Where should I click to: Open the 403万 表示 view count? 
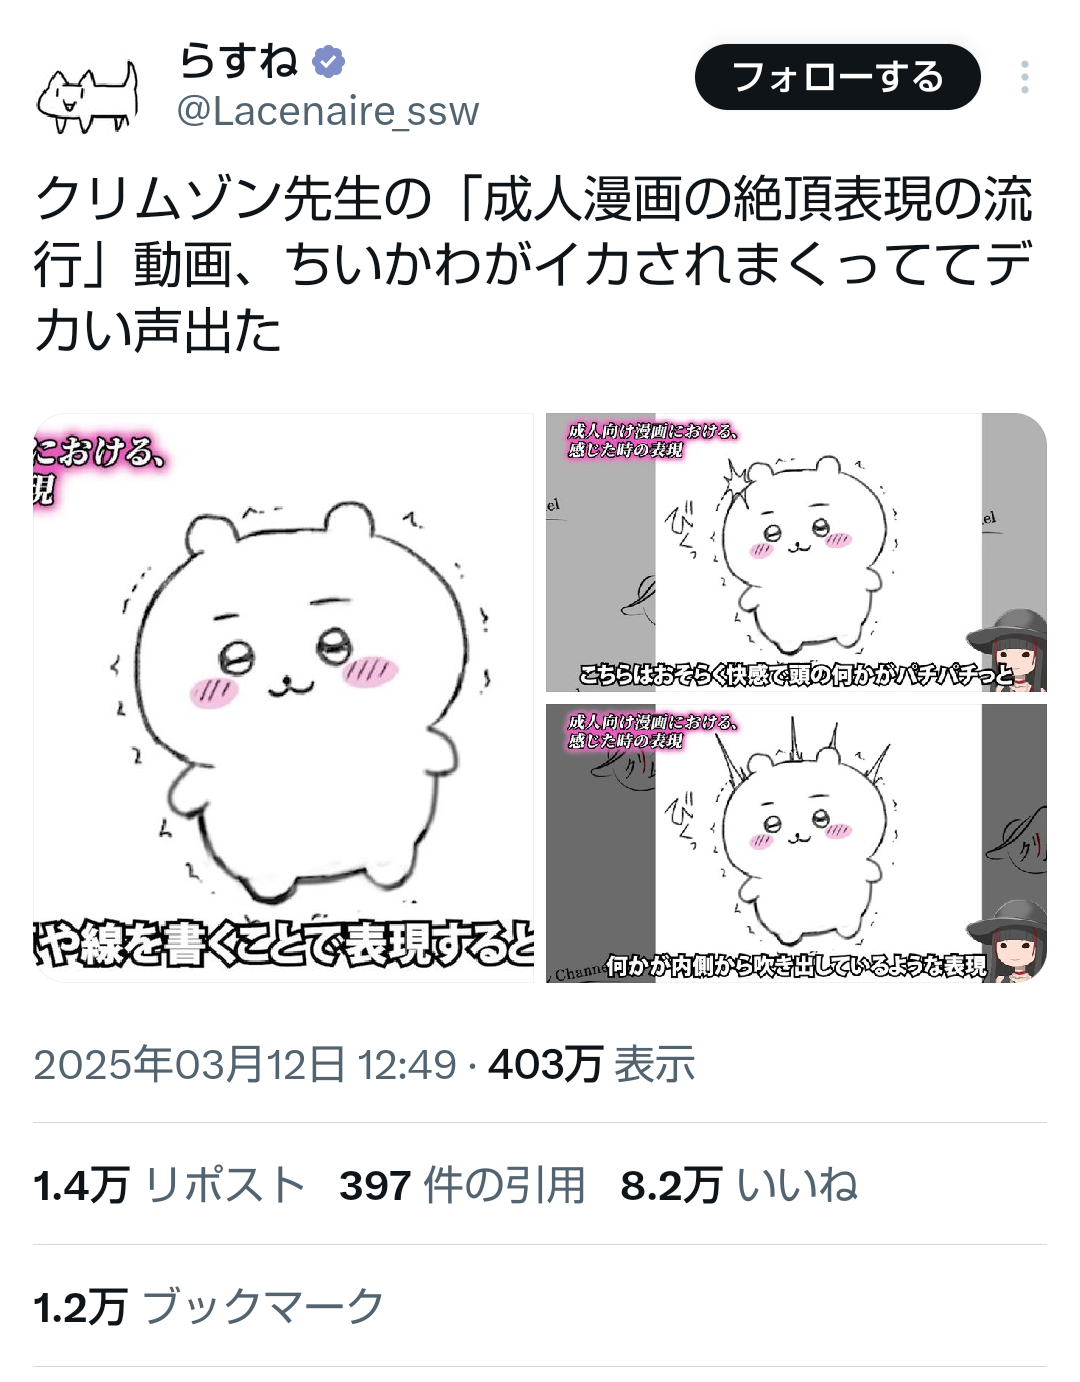pos(591,1064)
